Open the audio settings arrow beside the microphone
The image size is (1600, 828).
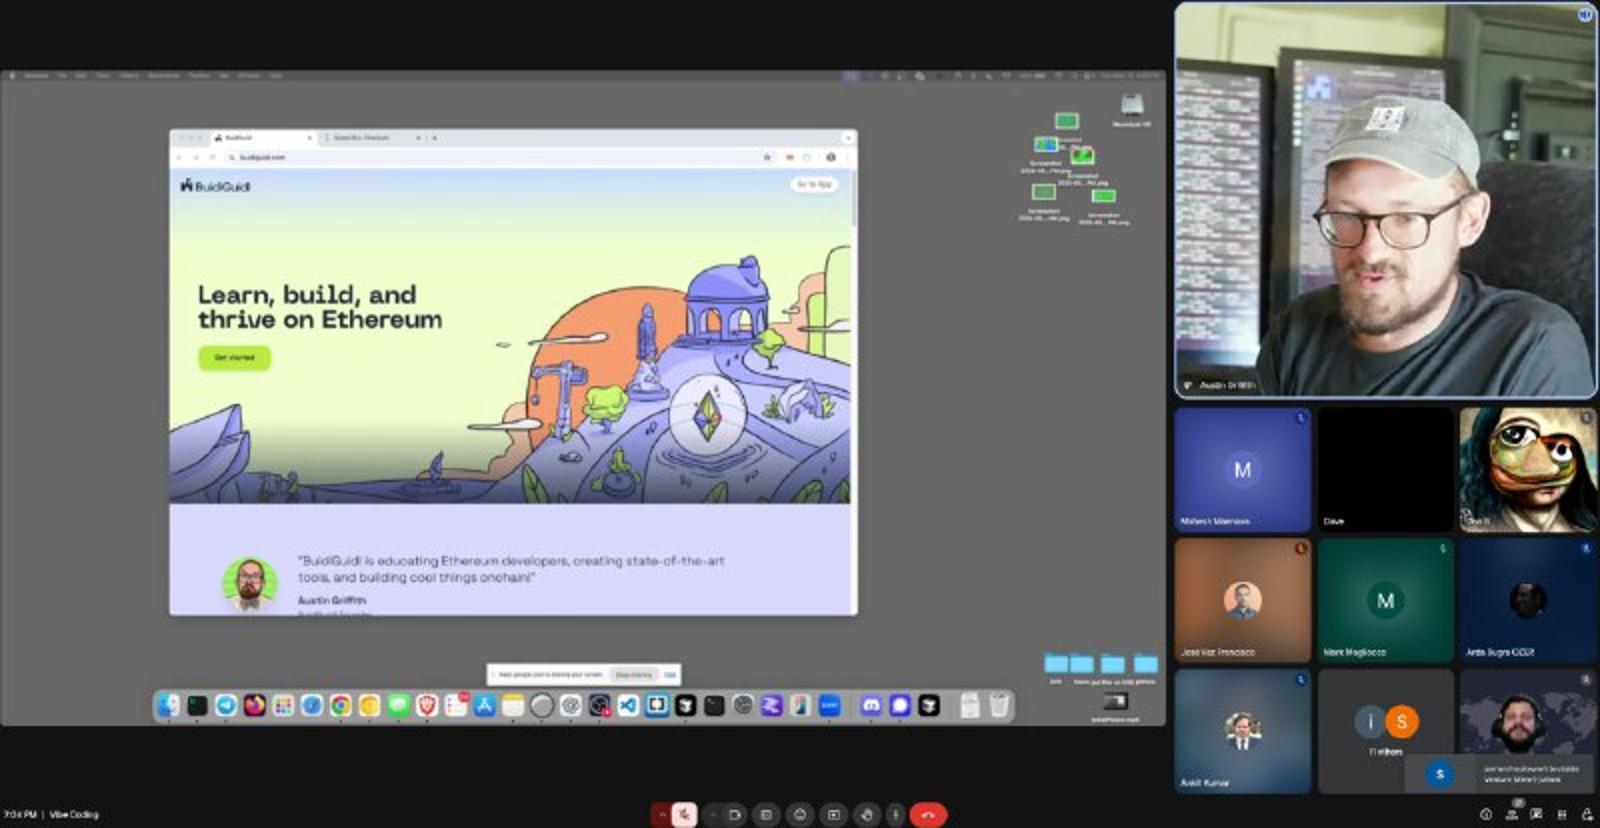(661, 815)
